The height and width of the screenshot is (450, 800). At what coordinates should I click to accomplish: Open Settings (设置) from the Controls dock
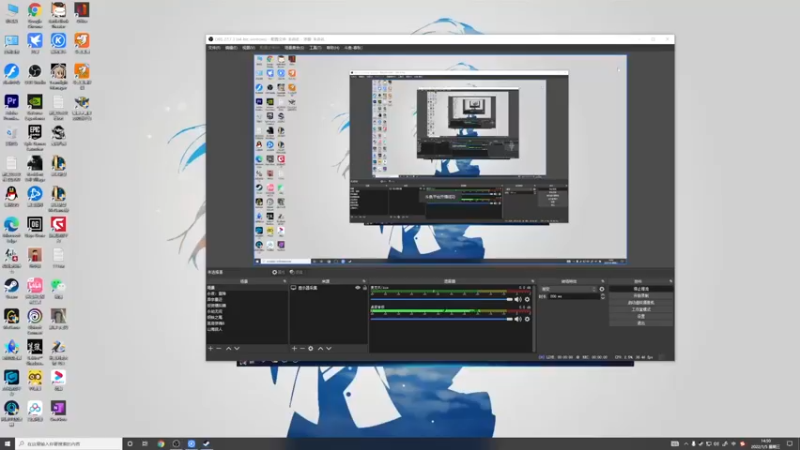click(641, 316)
